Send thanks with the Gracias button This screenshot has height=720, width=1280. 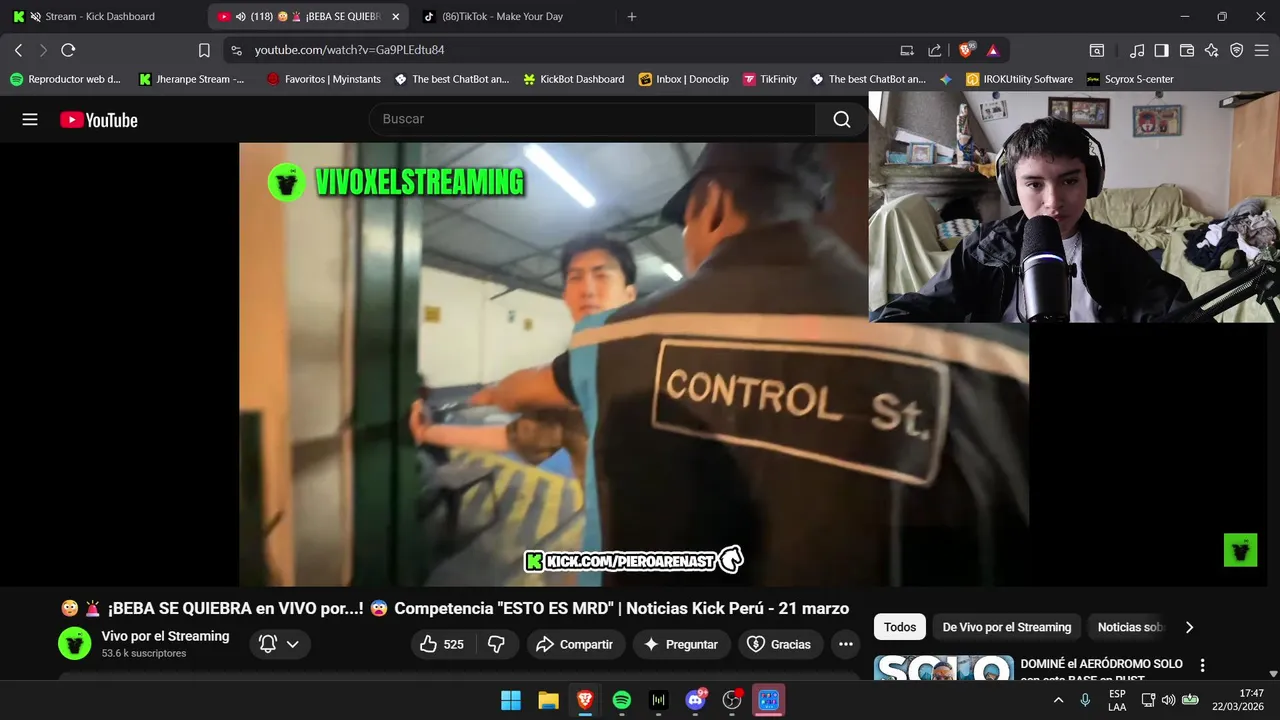pyautogui.click(x=780, y=644)
